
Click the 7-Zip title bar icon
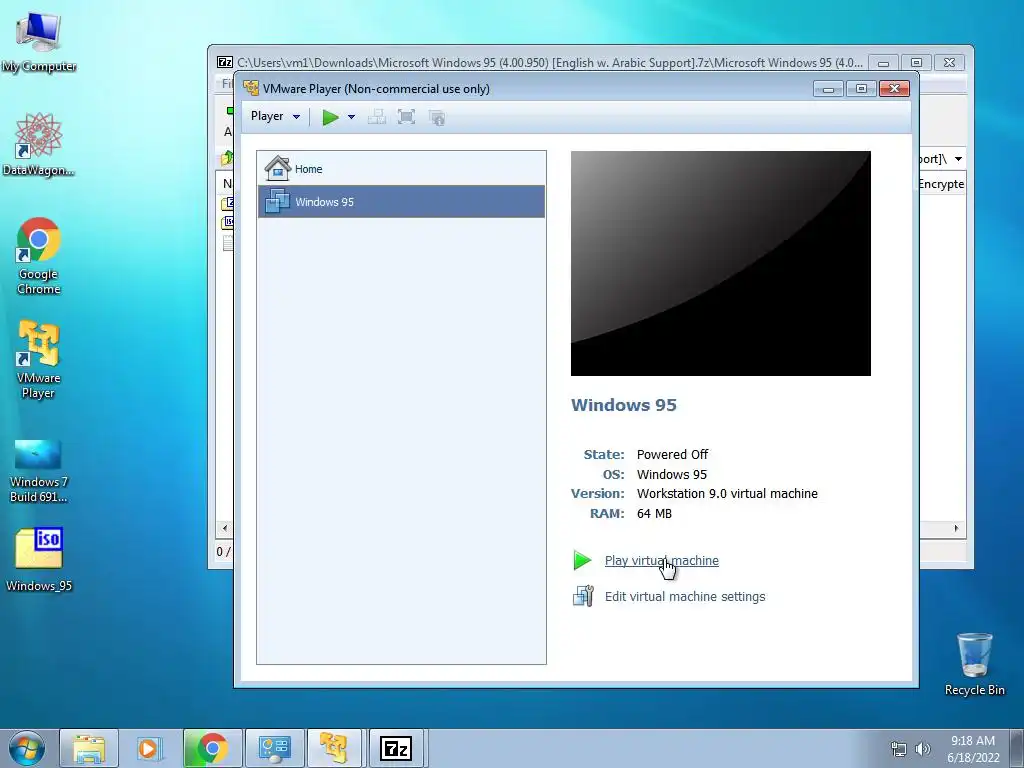click(x=225, y=62)
